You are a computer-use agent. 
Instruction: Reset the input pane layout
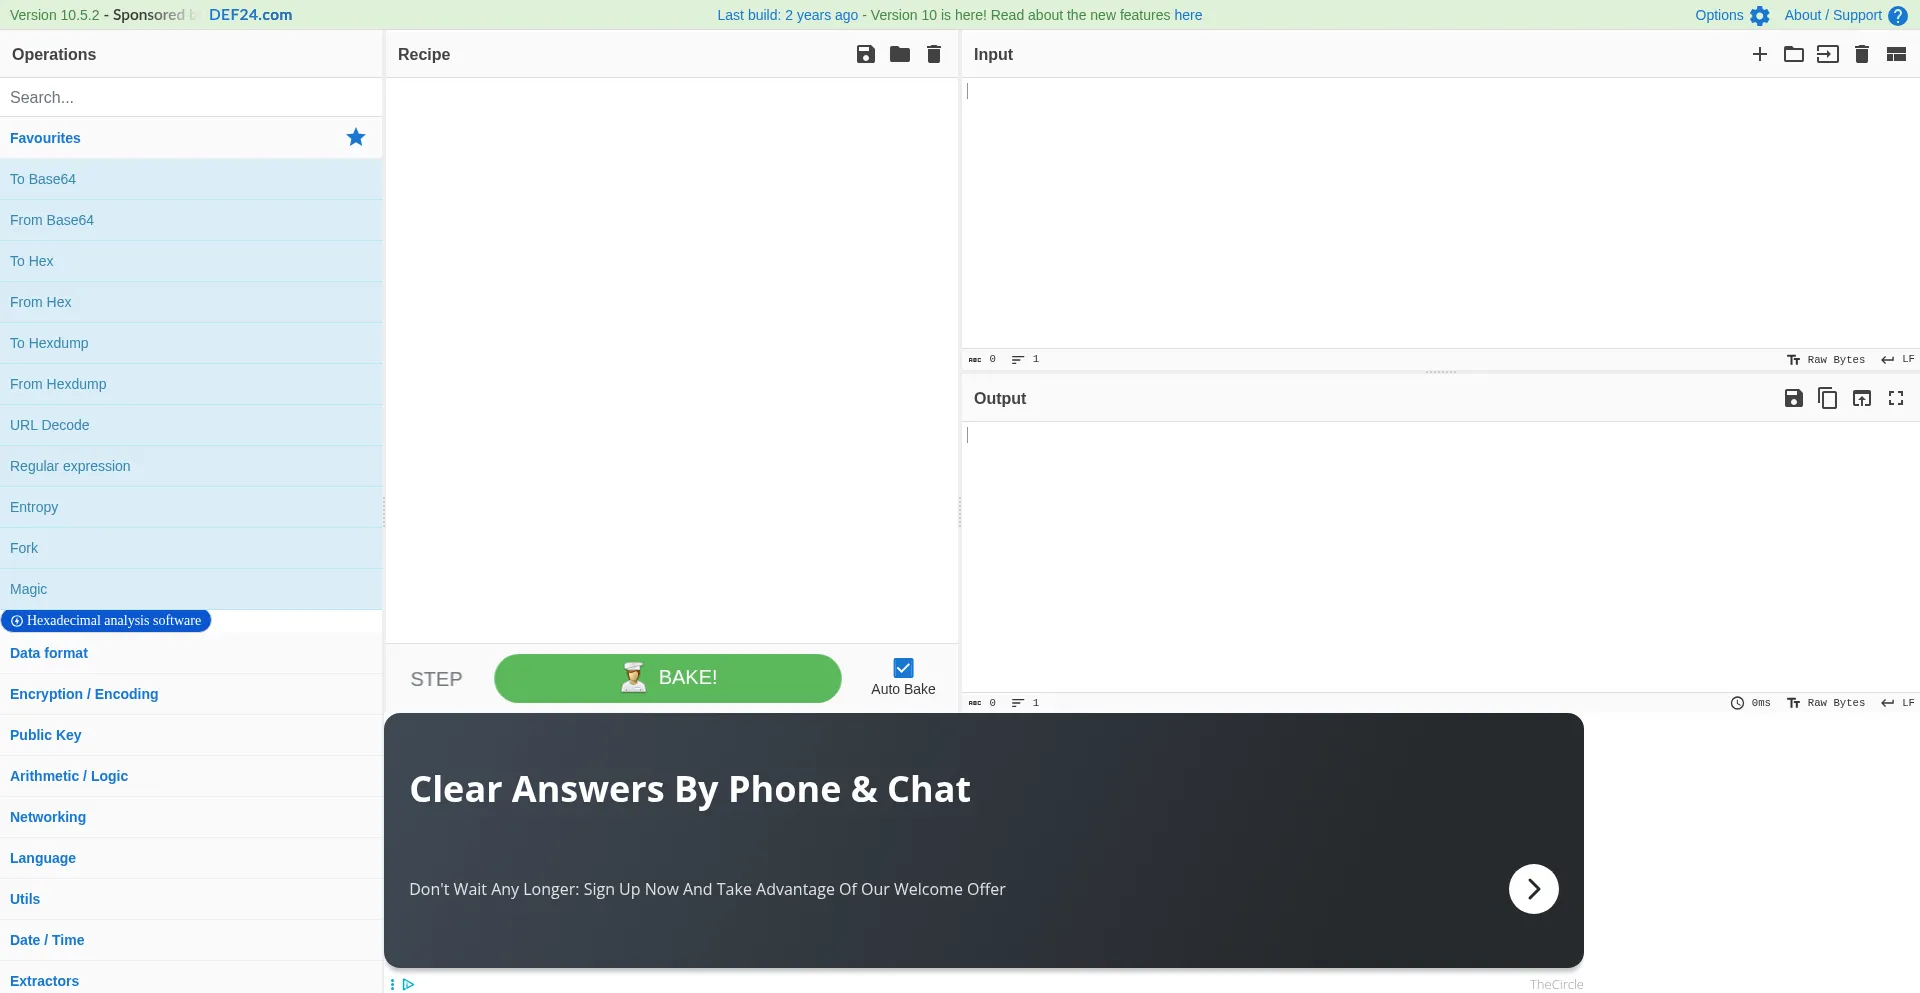1895,54
